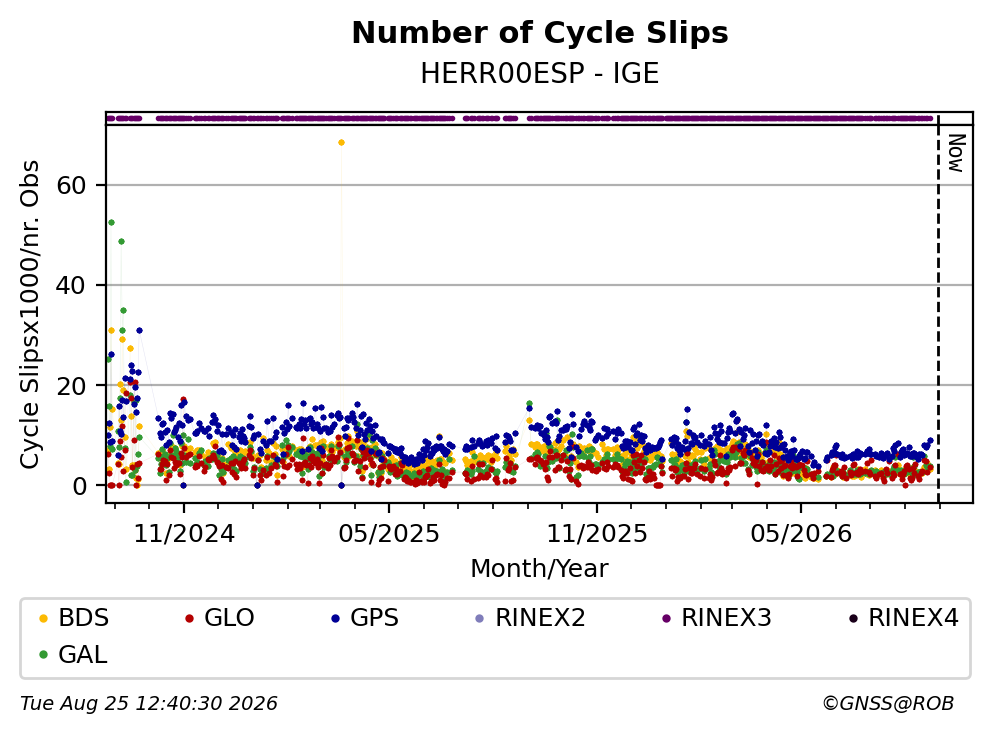Select the GPS legend label

374,618
